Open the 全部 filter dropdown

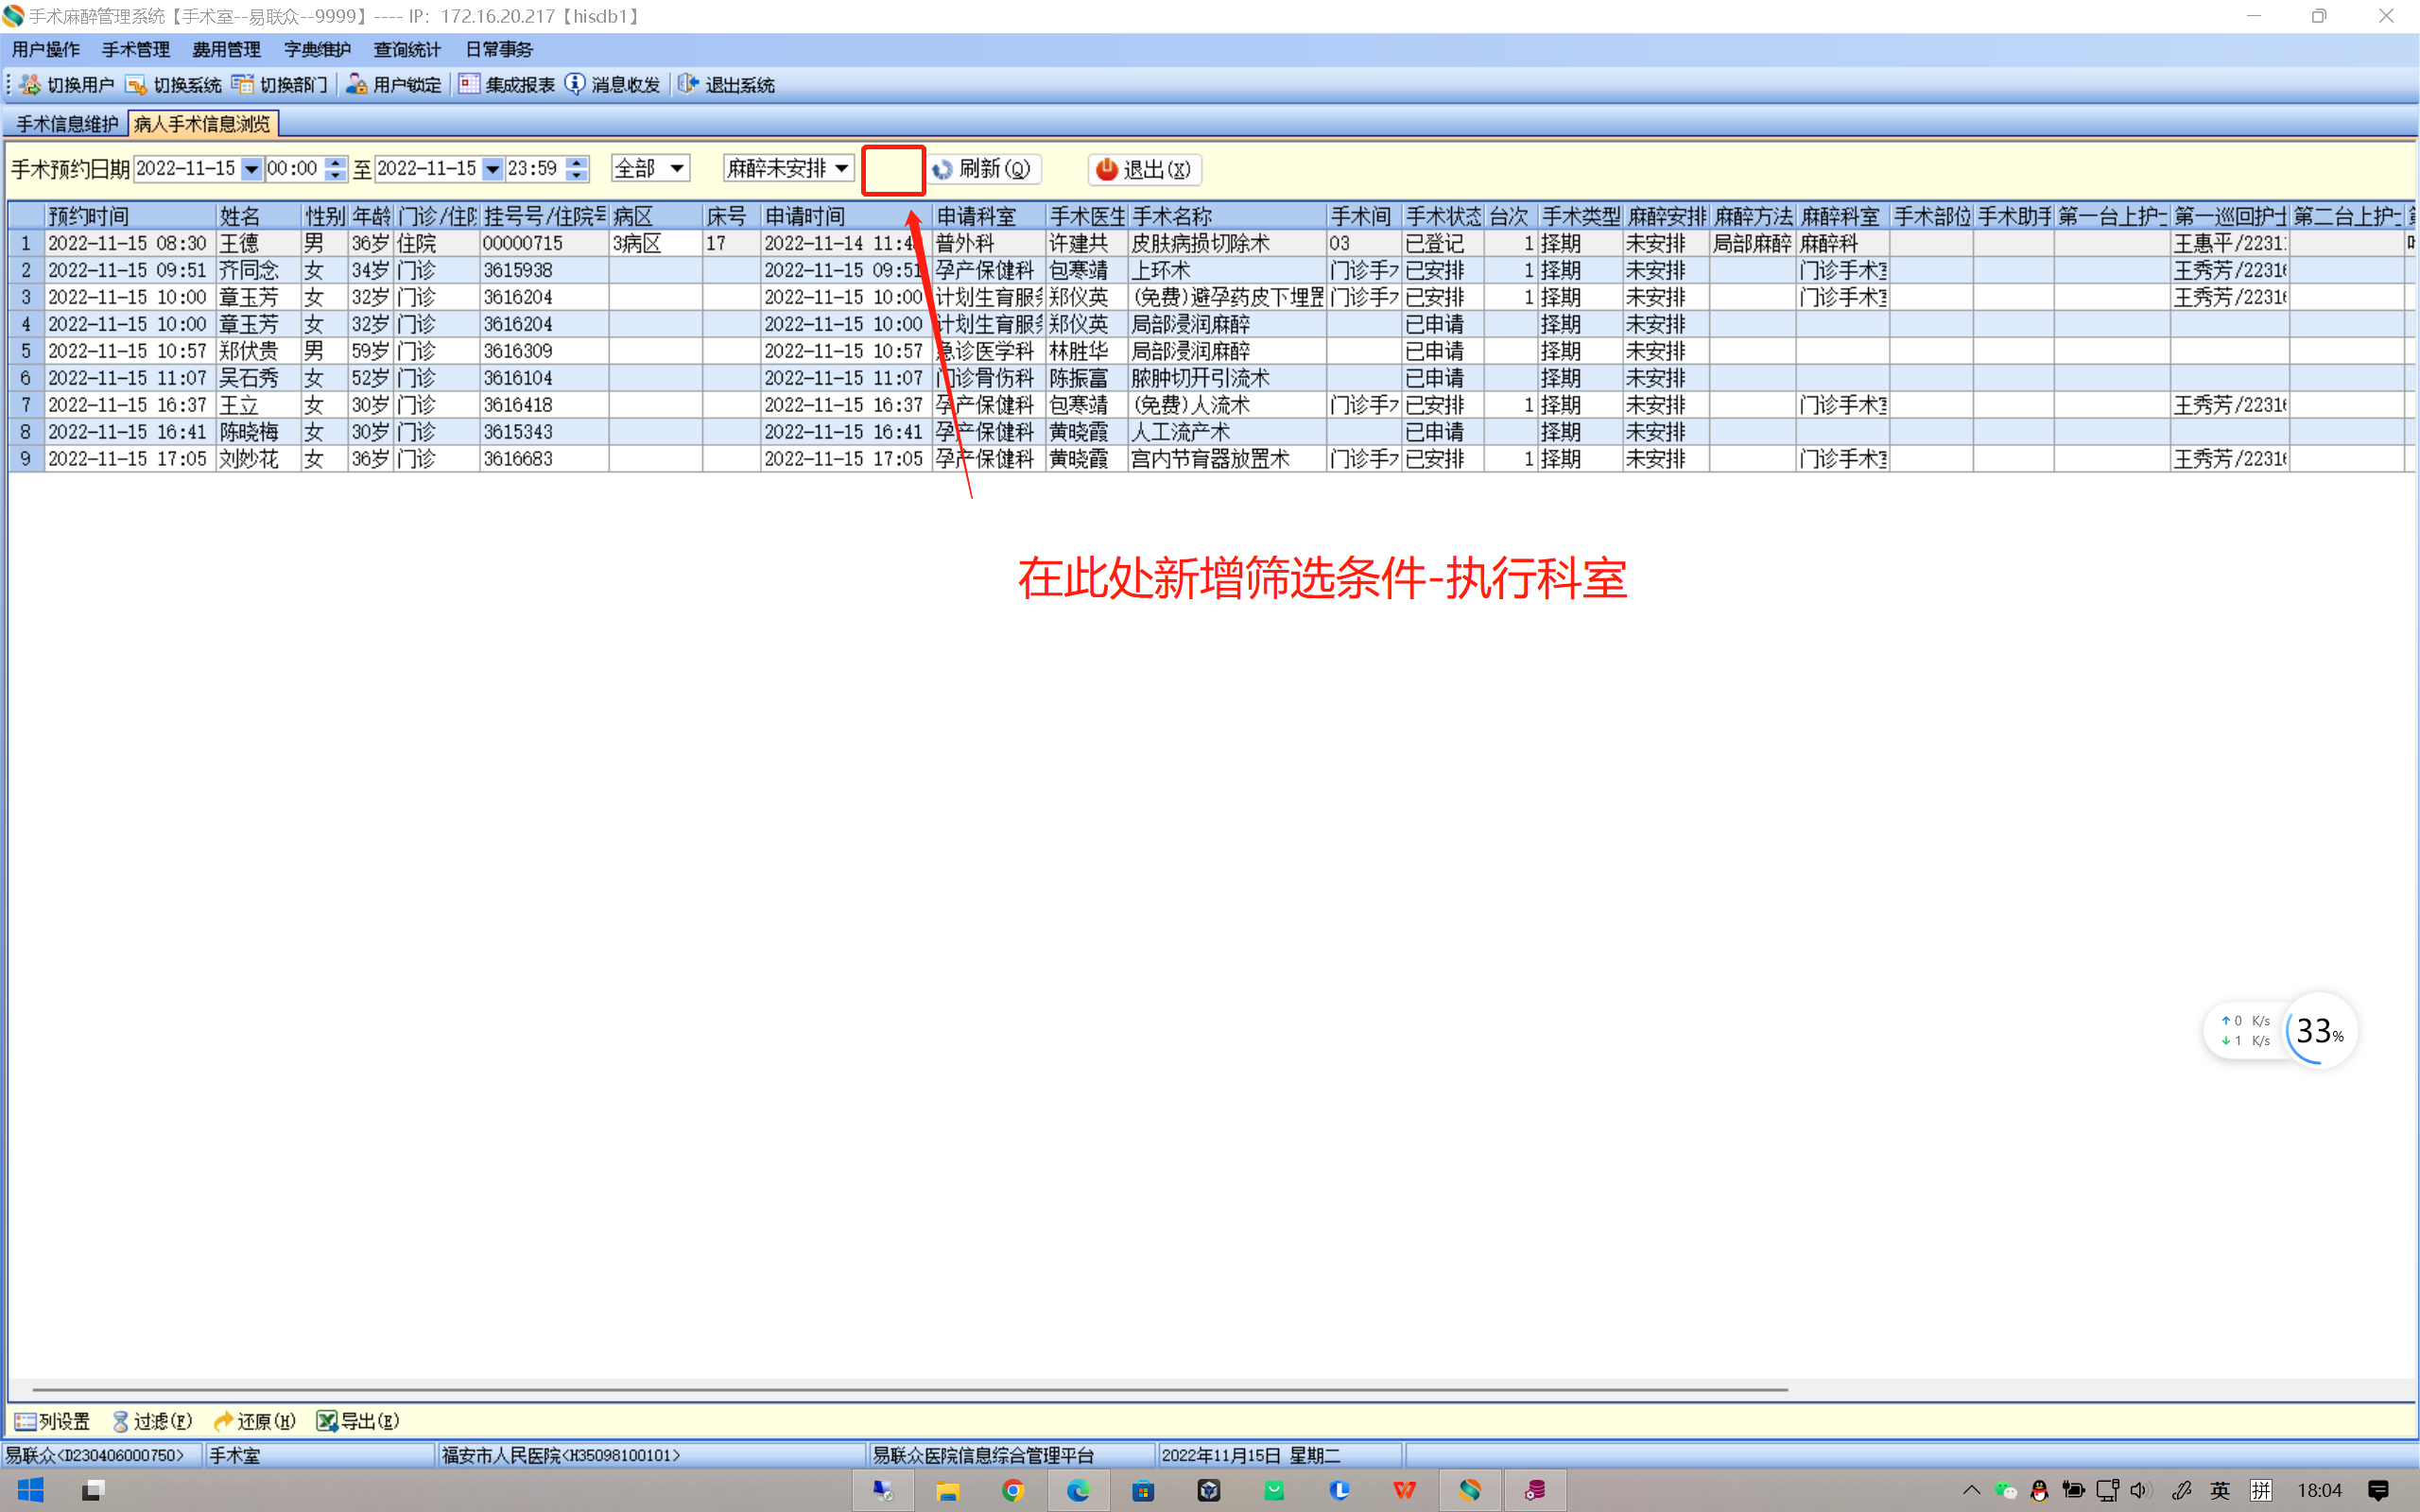pos(677,168)
